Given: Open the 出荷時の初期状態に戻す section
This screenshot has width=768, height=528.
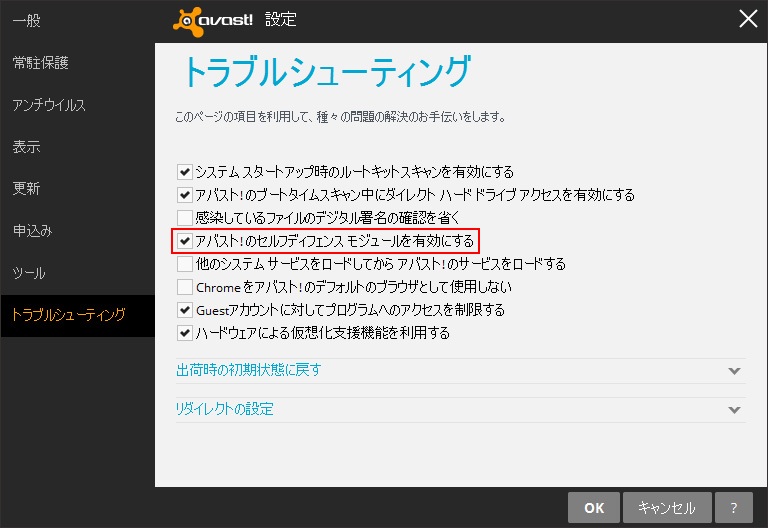Looking at the screenshot, I should [249, 370].
